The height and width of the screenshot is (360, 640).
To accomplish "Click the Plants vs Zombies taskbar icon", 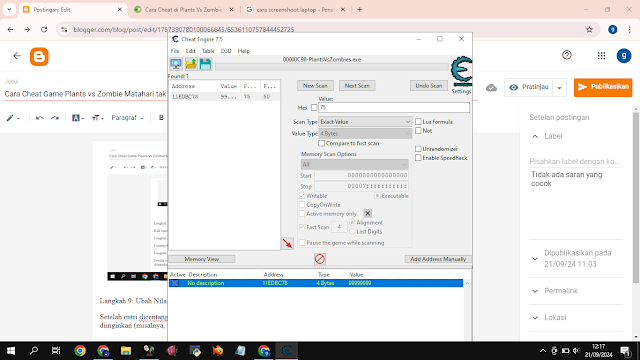I will coord(149,351).
